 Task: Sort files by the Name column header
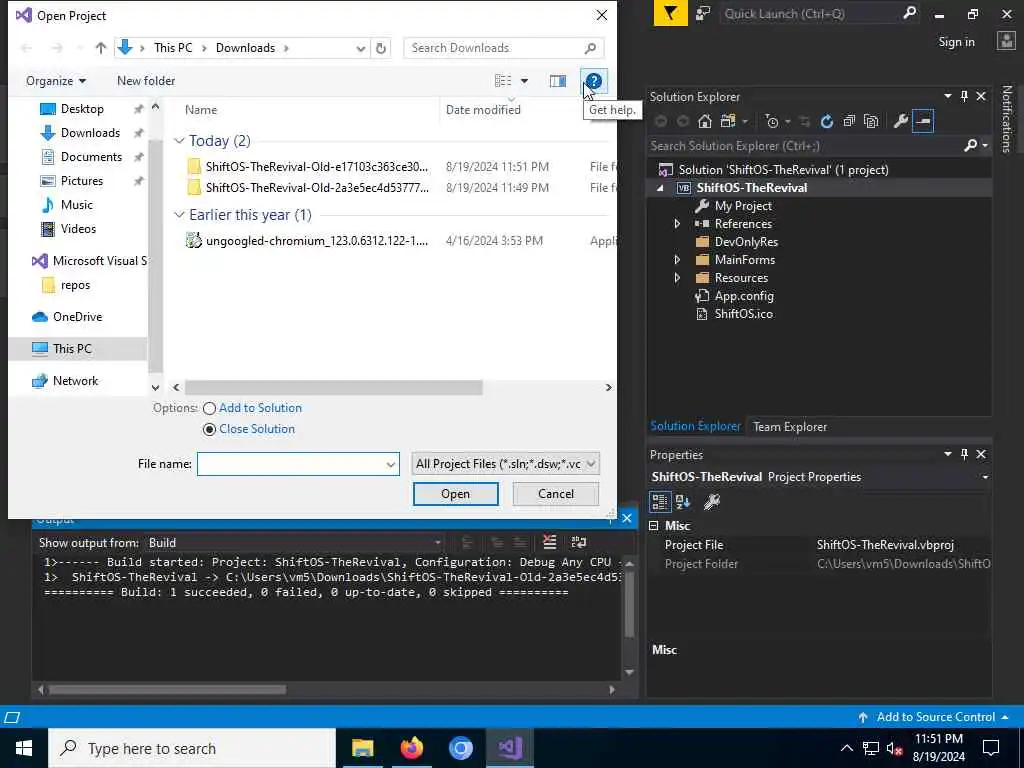(200, 110)
